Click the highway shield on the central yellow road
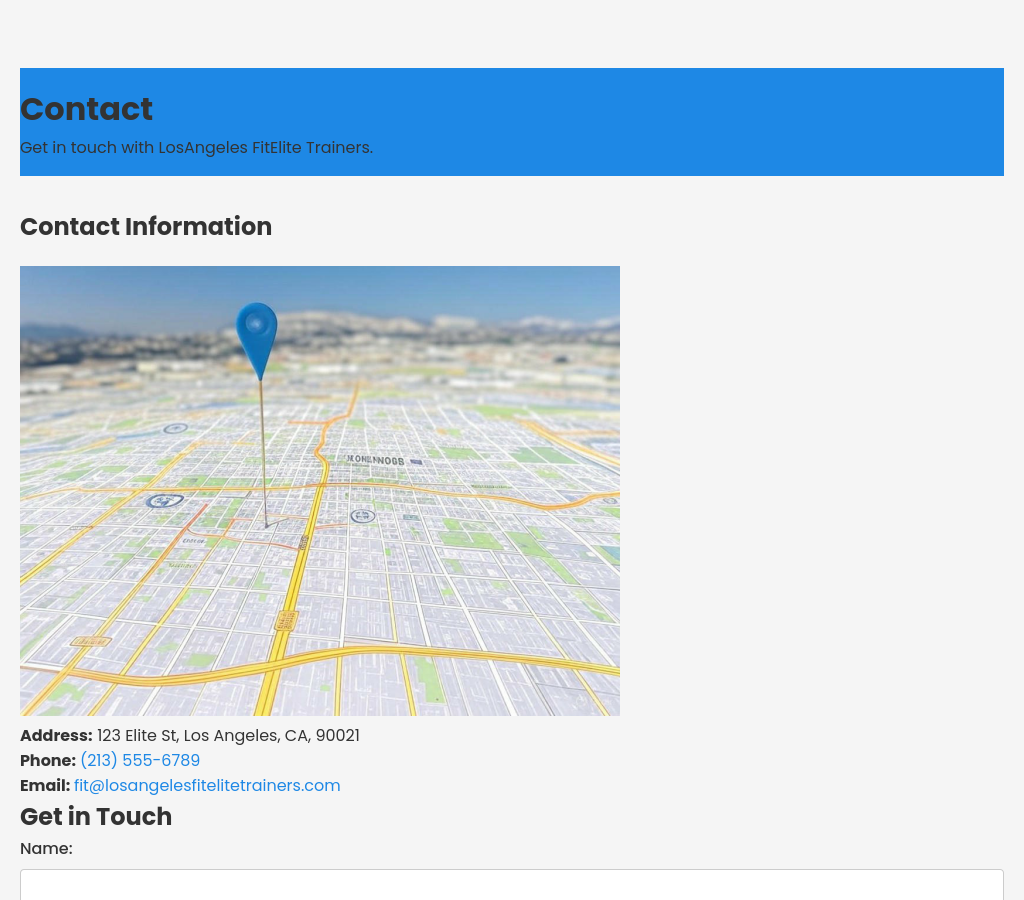 (286, 621)
